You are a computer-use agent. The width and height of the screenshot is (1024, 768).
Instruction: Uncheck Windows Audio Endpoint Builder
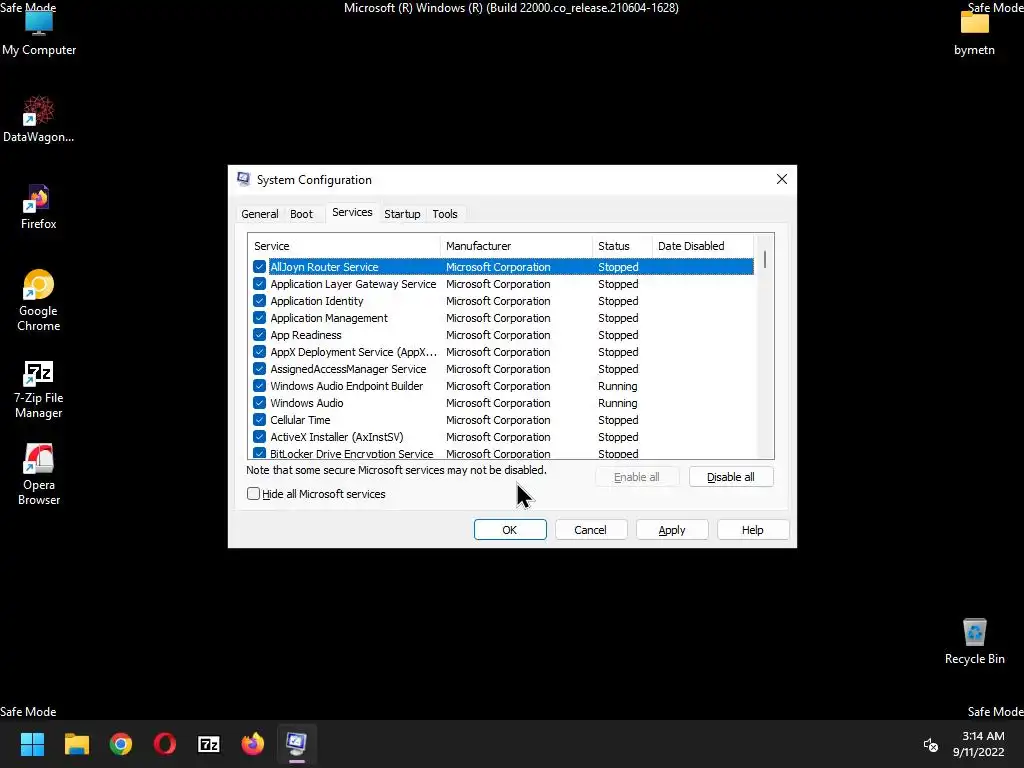point(259,385)
